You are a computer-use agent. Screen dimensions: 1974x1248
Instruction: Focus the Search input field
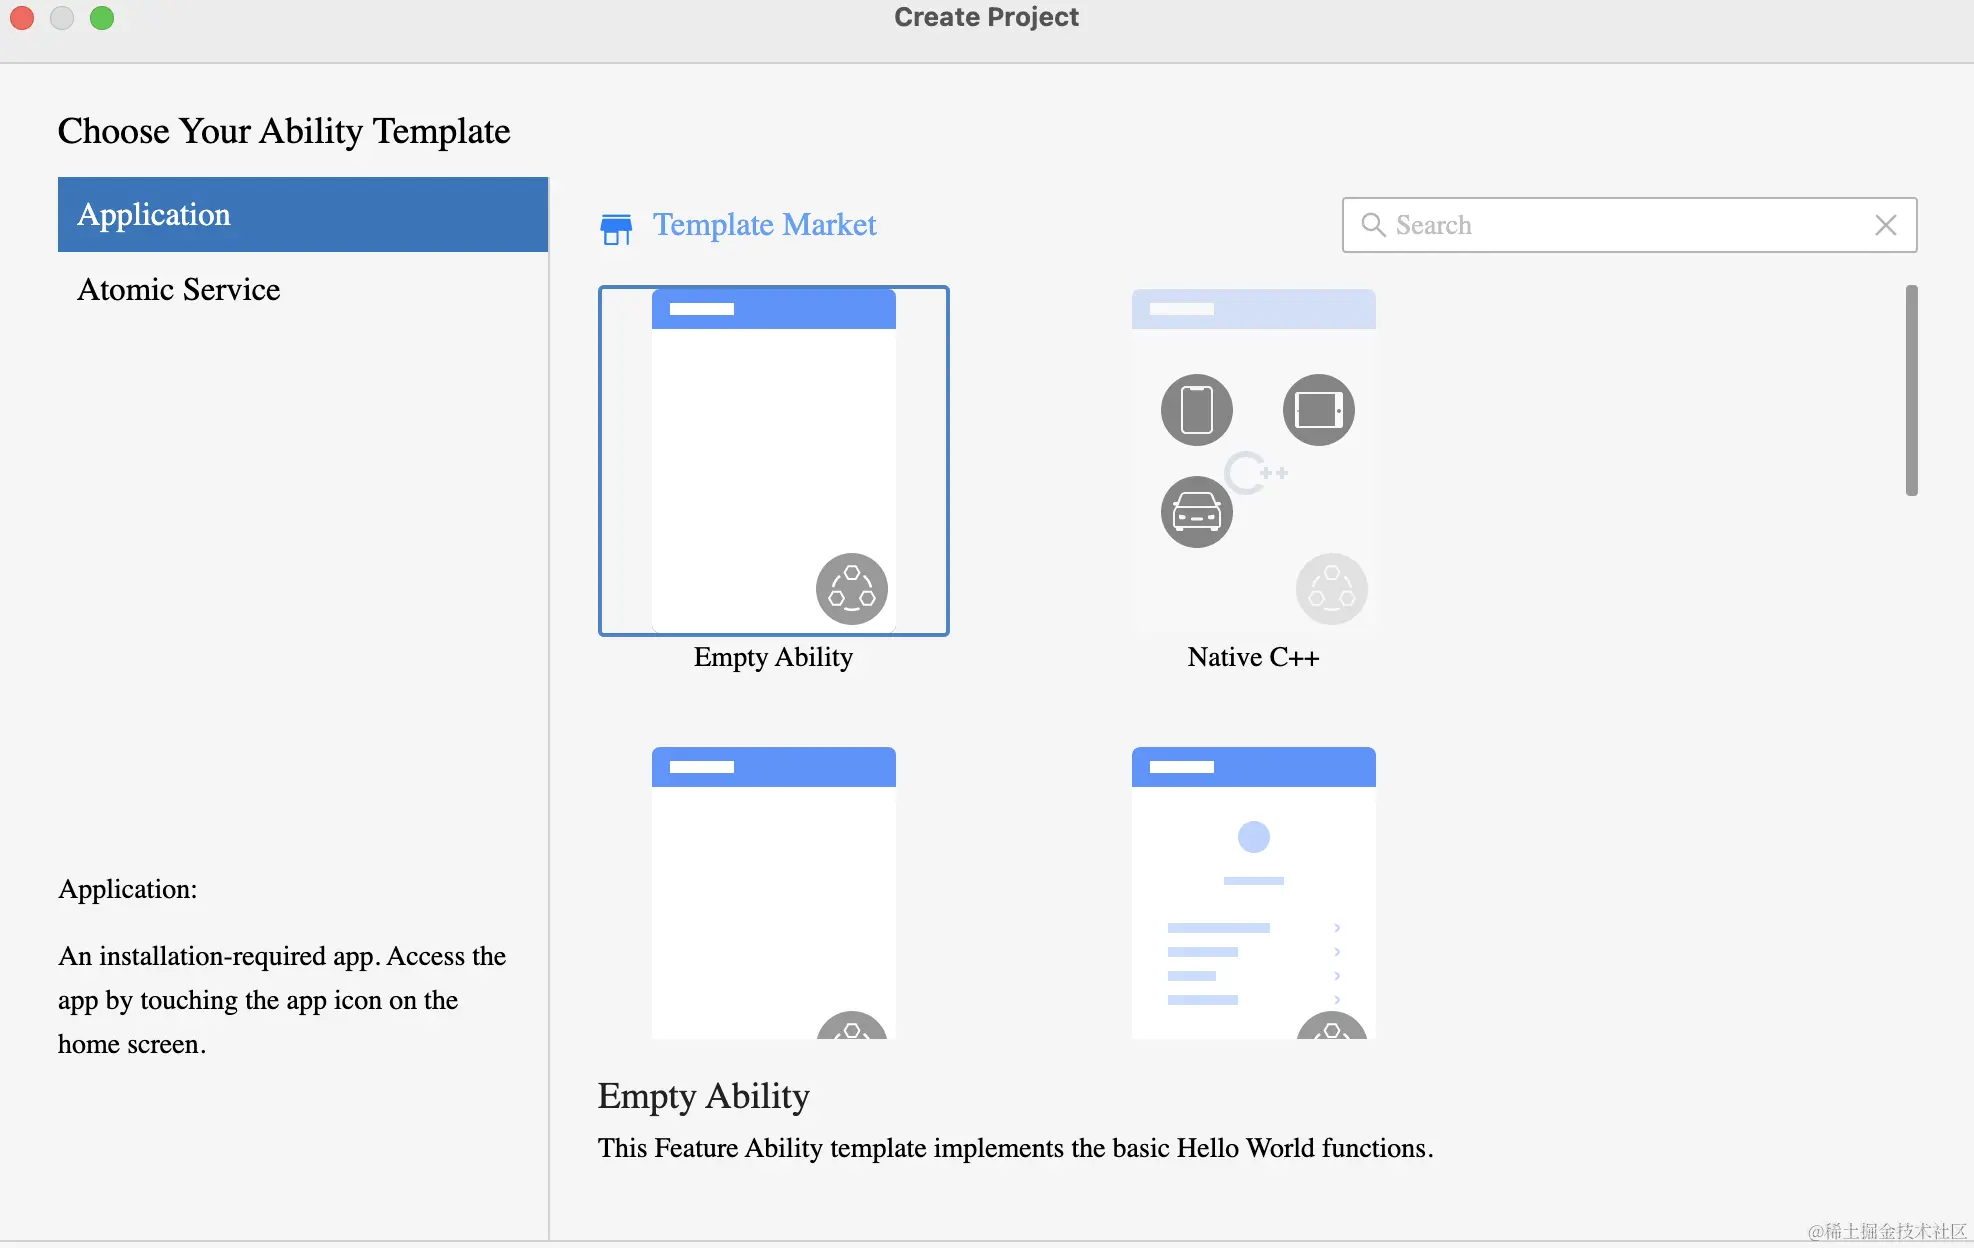click(1620, 225)
